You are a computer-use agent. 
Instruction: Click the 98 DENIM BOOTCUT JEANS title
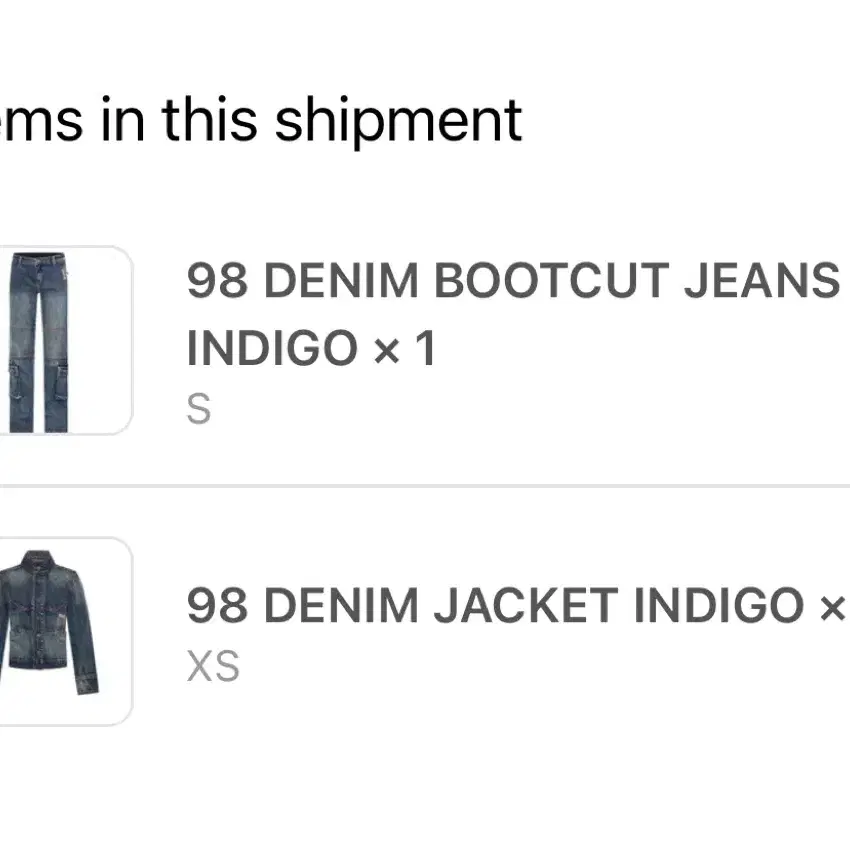(x=513, y=280)
